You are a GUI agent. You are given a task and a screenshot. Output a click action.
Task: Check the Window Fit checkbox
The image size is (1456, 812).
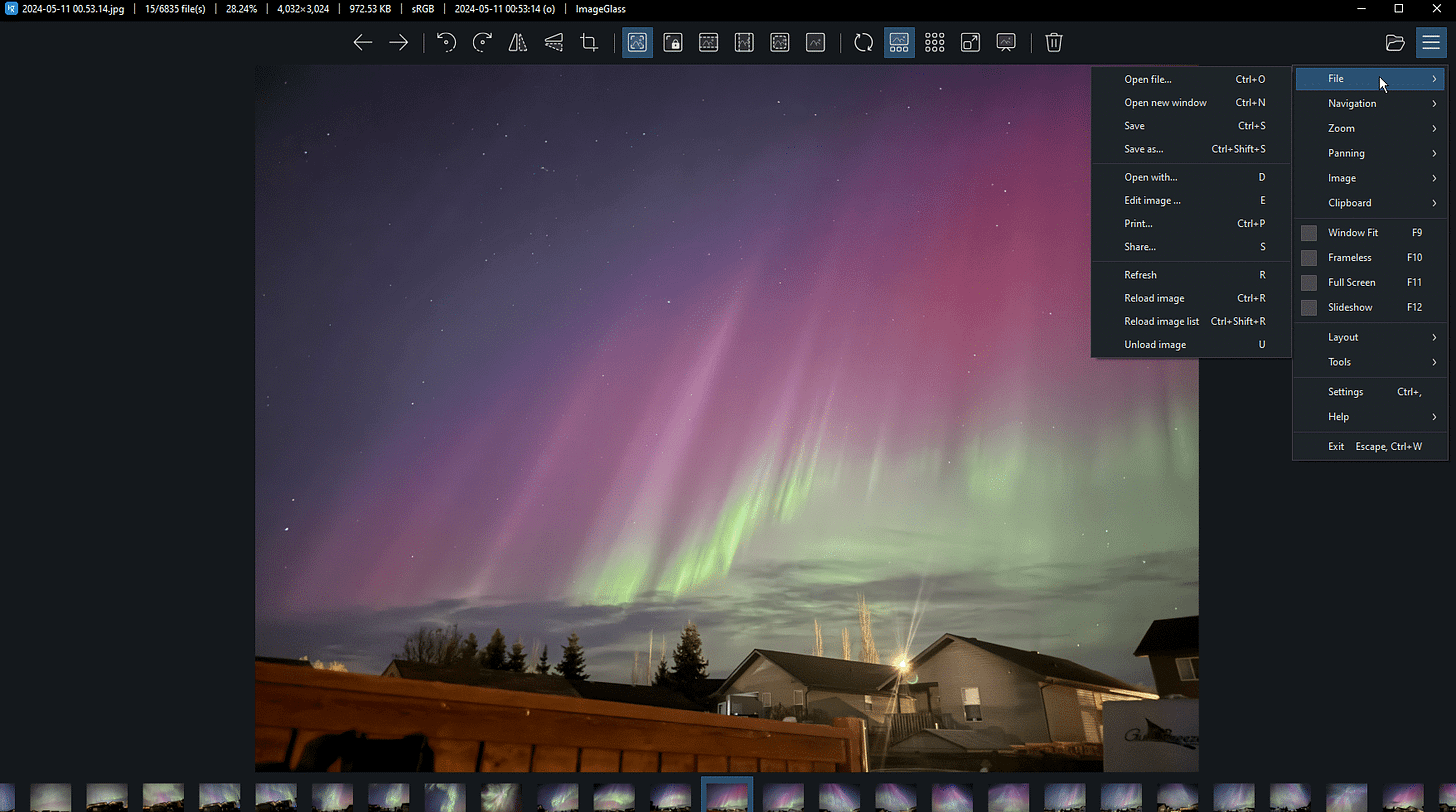pyautogui.click(x=1309, y=233)
